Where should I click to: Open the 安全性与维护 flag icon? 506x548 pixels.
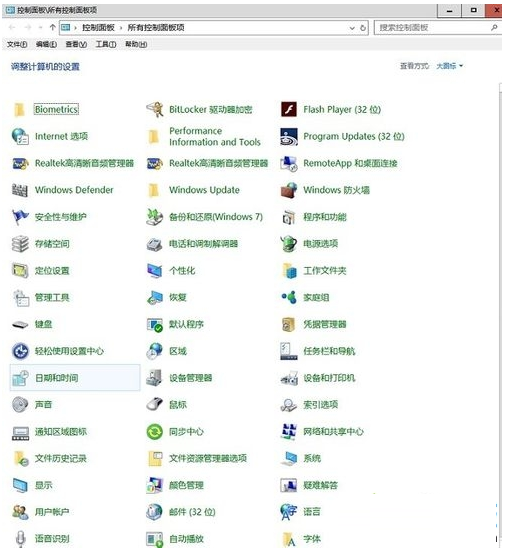[20, 217]
